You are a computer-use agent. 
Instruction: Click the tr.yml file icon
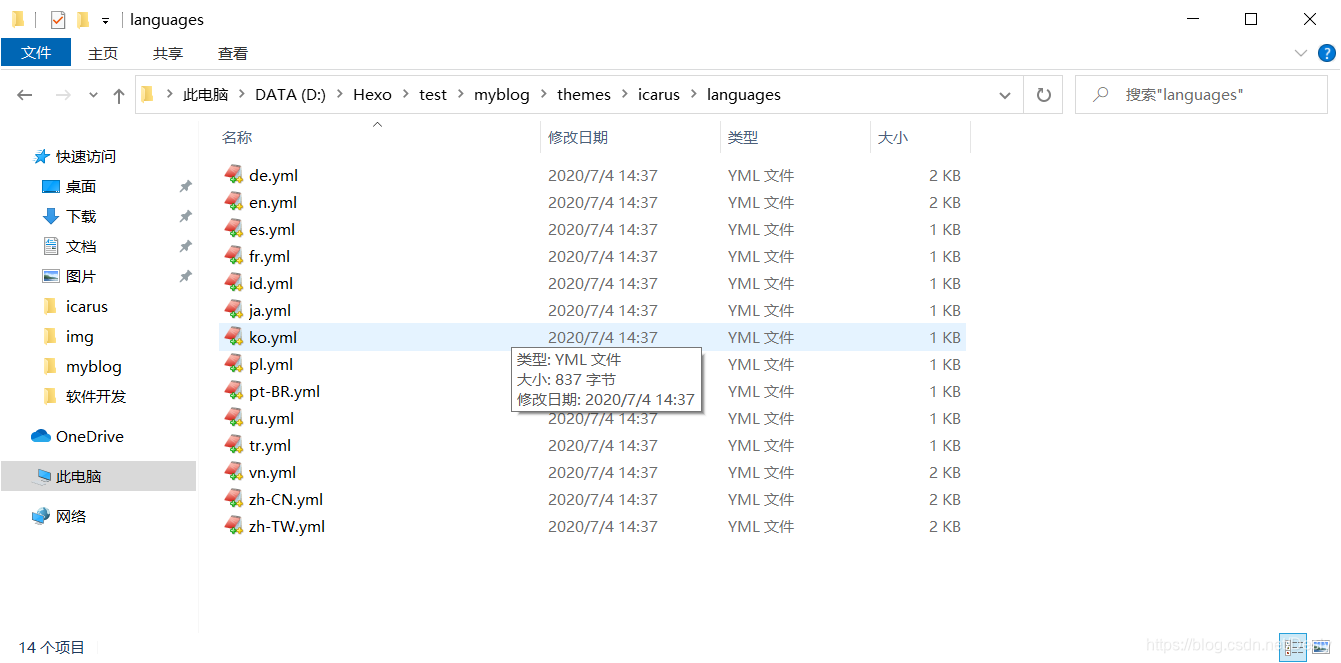coord(234,445)
